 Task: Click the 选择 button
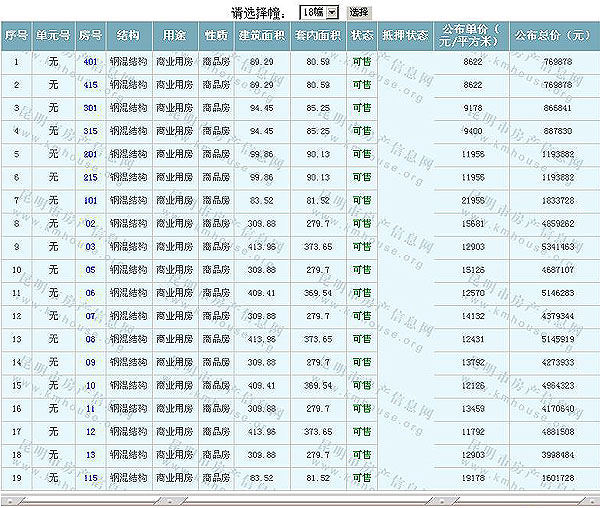tap(359, 12)
